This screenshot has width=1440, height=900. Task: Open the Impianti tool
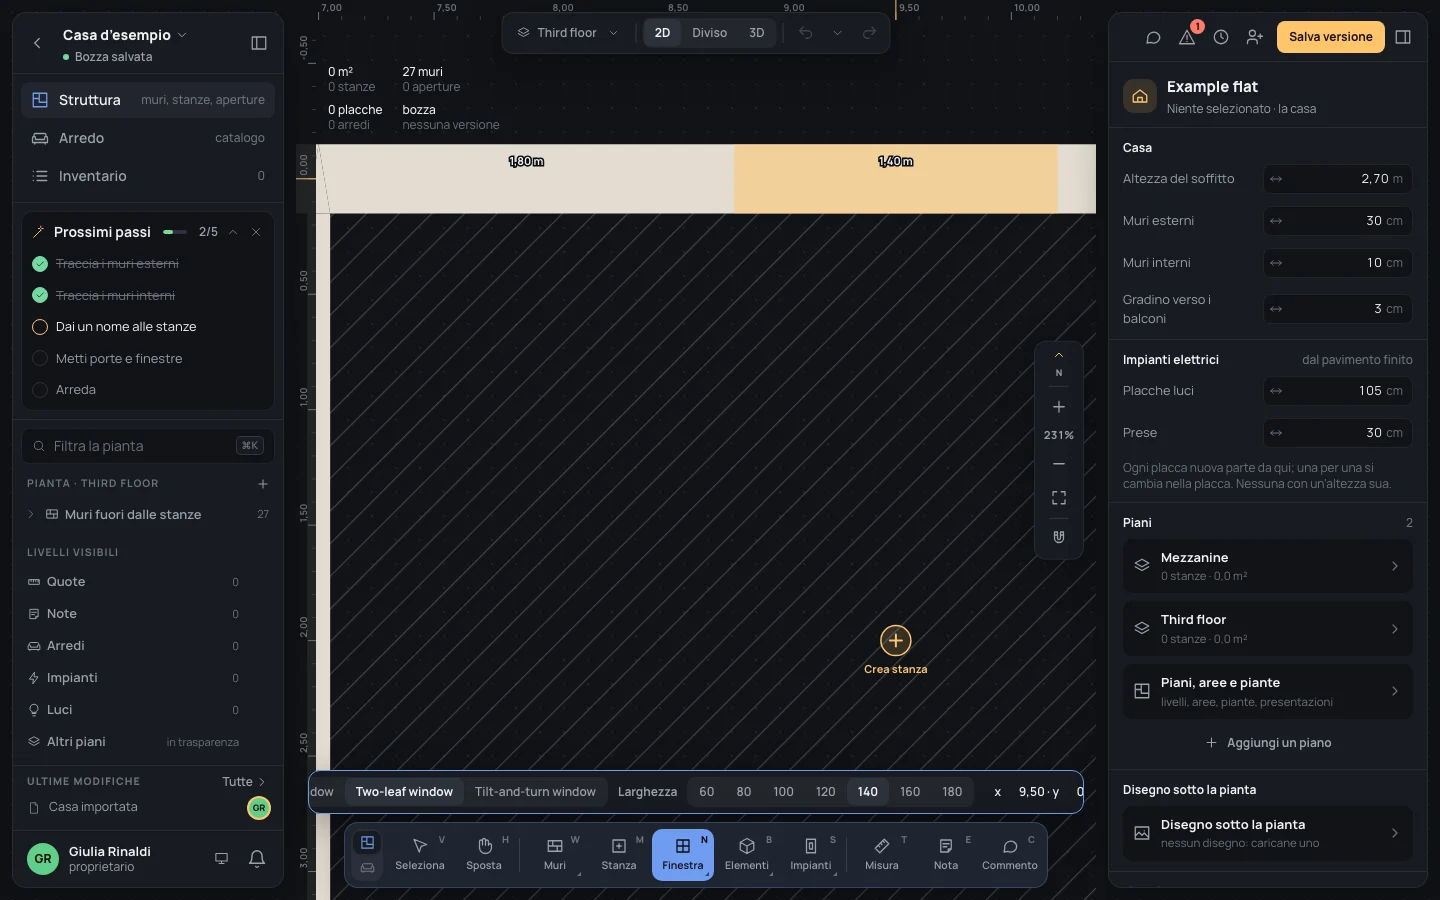pos(811,855)
